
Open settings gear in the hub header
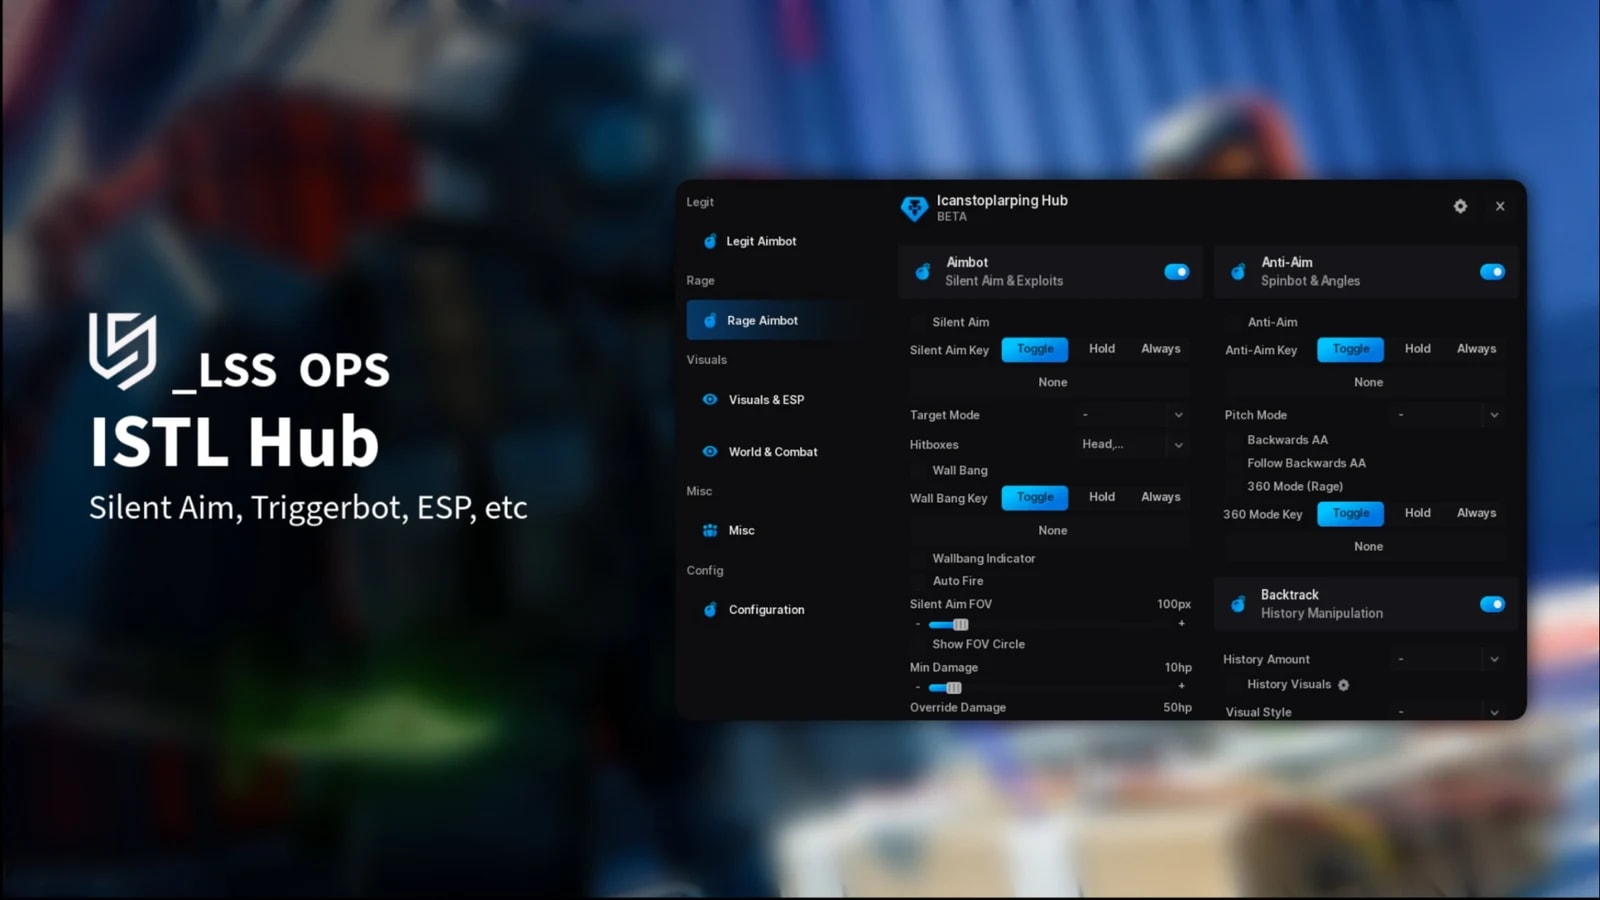click(1460, 206)
